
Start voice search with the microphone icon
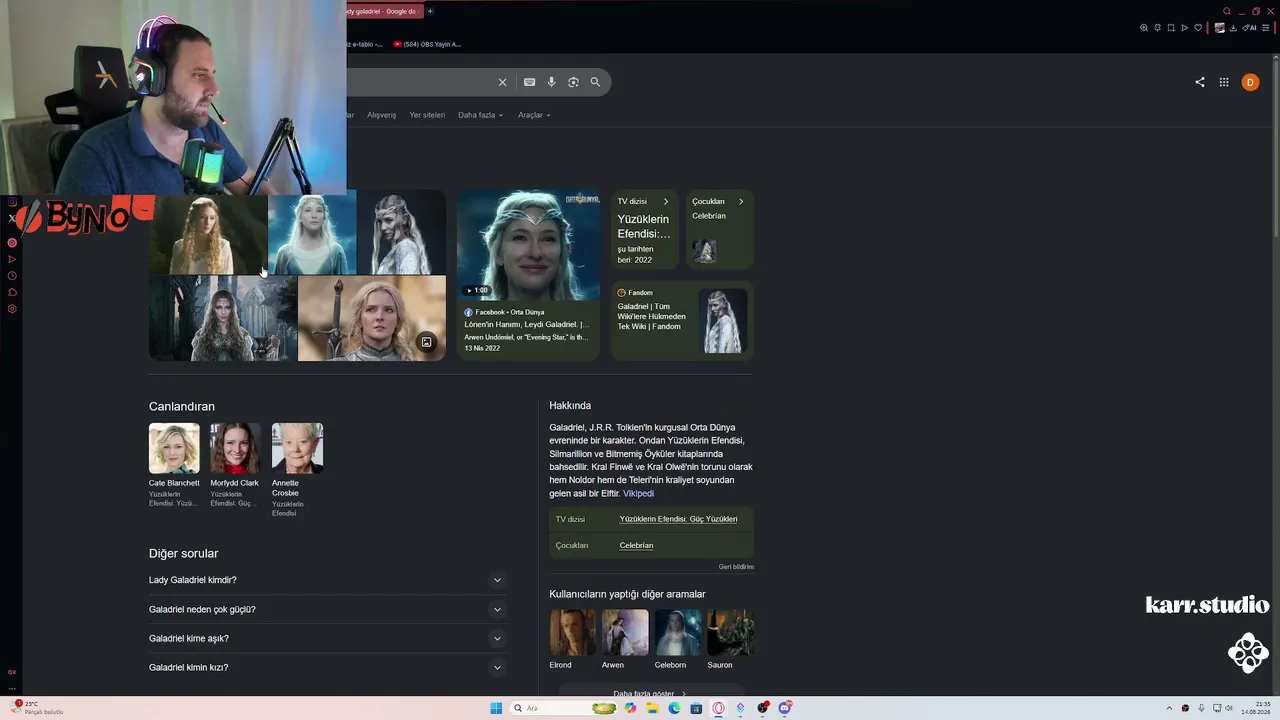551,82
